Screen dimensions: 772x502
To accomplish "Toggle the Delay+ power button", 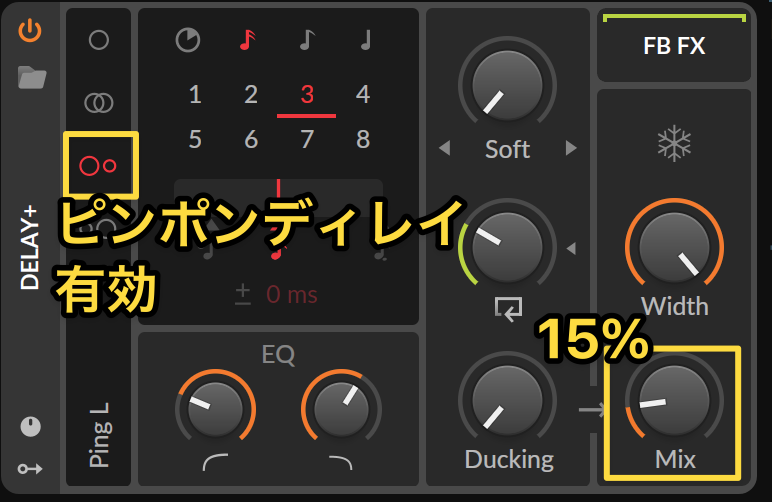I will click(x=30, y=30).
